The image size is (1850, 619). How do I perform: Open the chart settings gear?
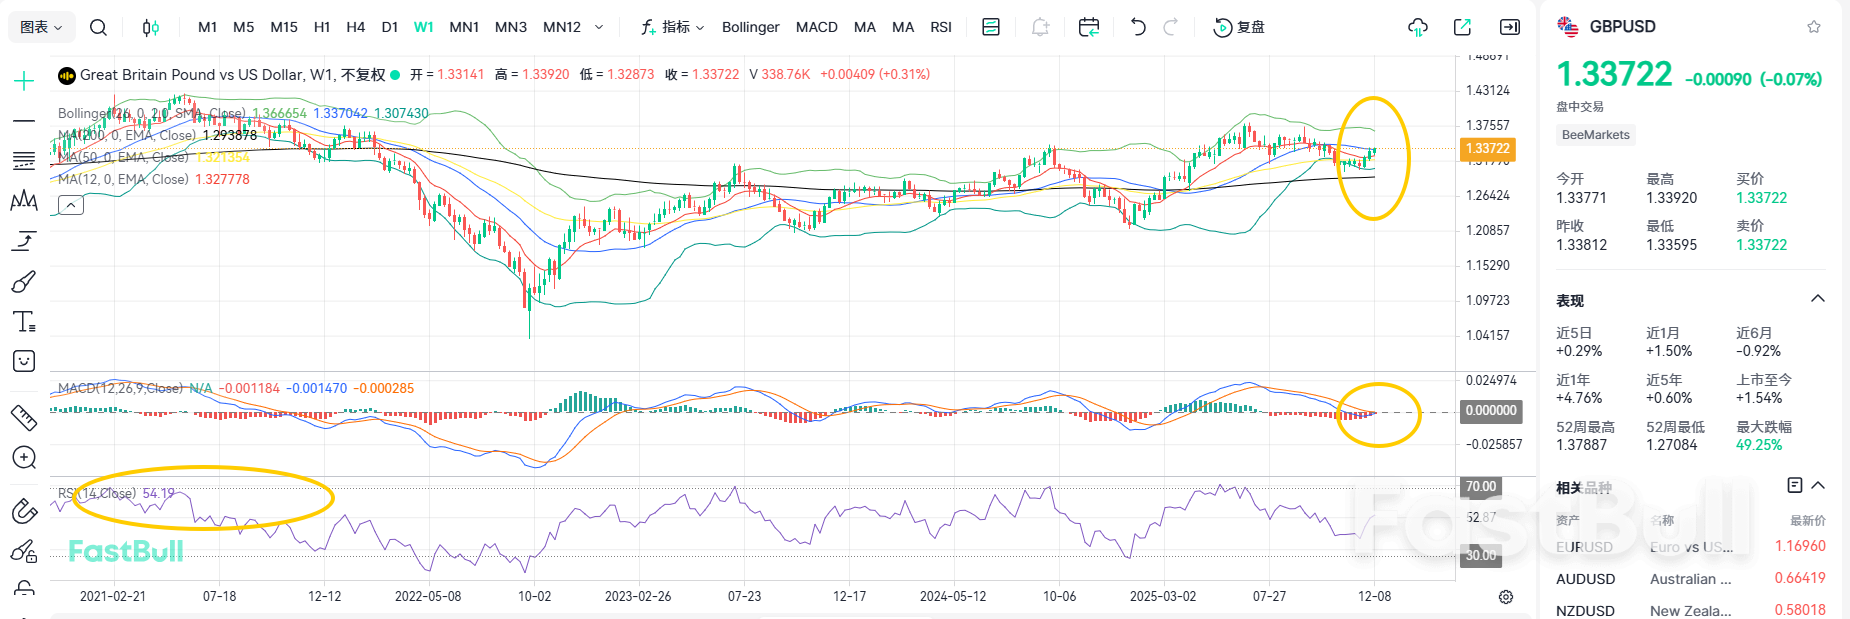pyautogui.click(x=1506, y=597)
